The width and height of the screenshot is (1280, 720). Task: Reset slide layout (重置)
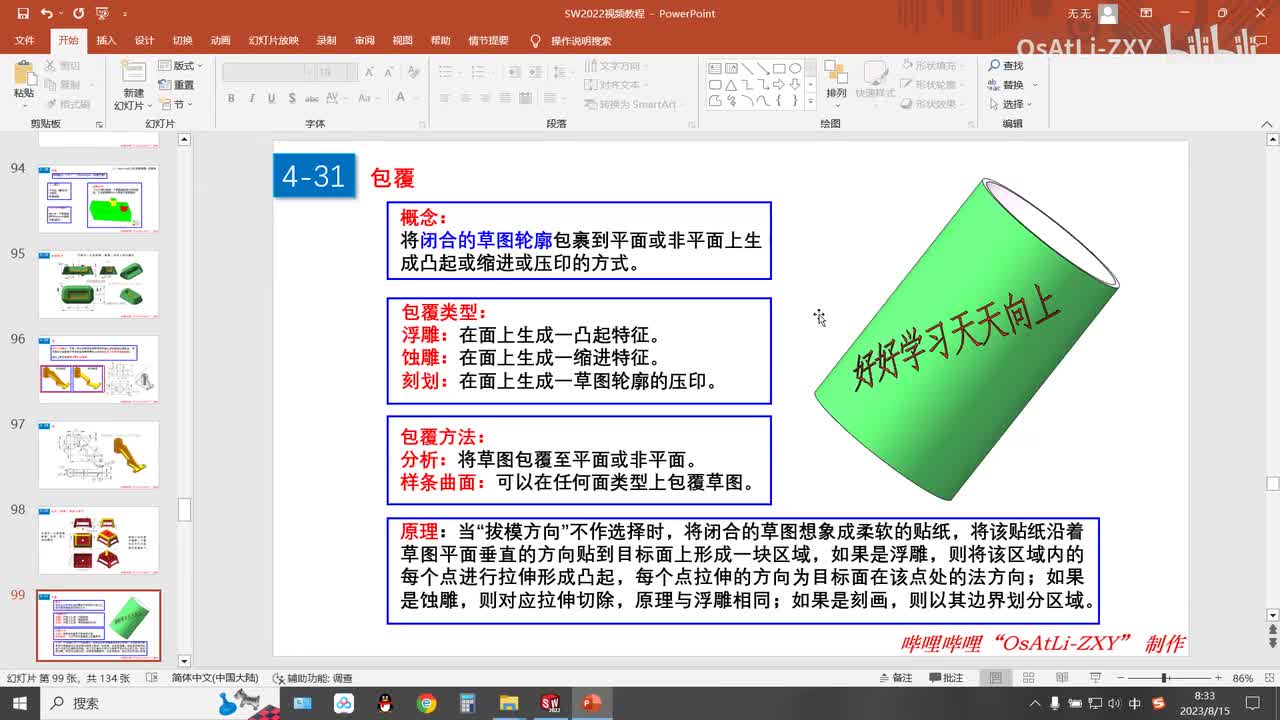(x=177, y=85)
